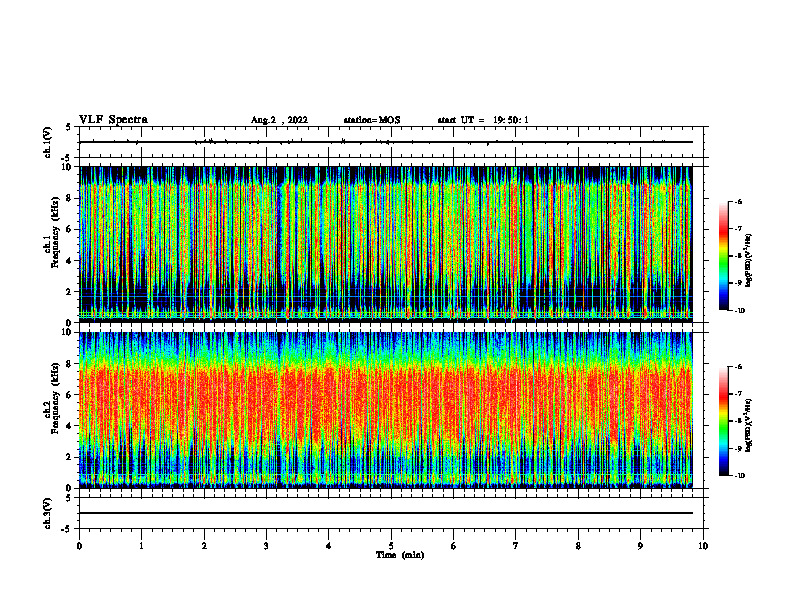This screenshot has height=612, width=792.
Task: Click time axis tick label "5"
Action: click(x=391, y=546)
